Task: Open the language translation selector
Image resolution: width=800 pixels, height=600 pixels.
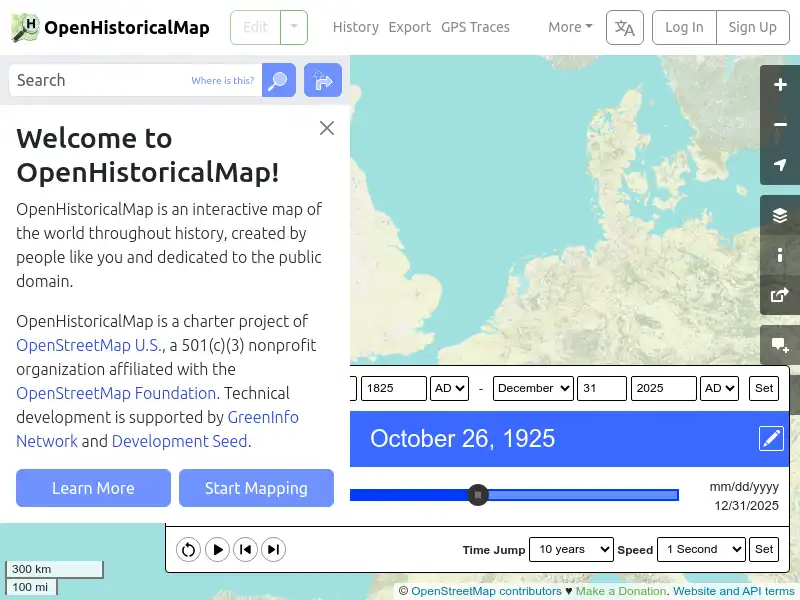Action: click(624, 27)
